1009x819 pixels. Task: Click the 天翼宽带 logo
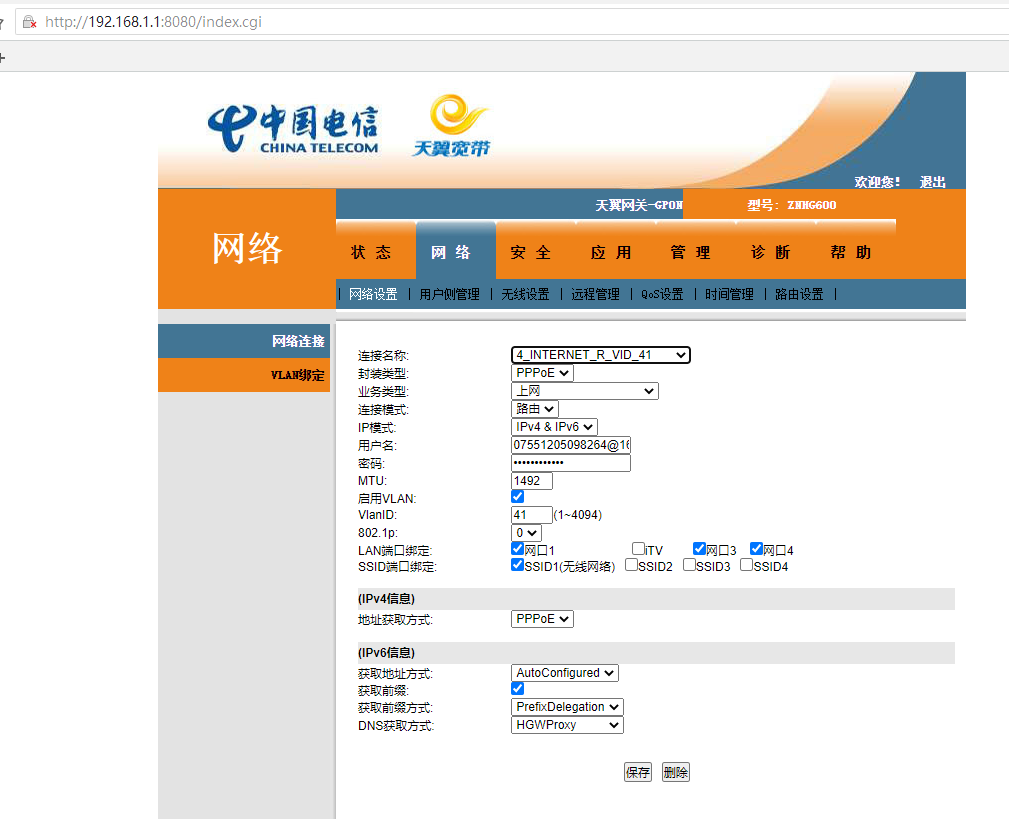pyautogui.click(x=451, y=127)
